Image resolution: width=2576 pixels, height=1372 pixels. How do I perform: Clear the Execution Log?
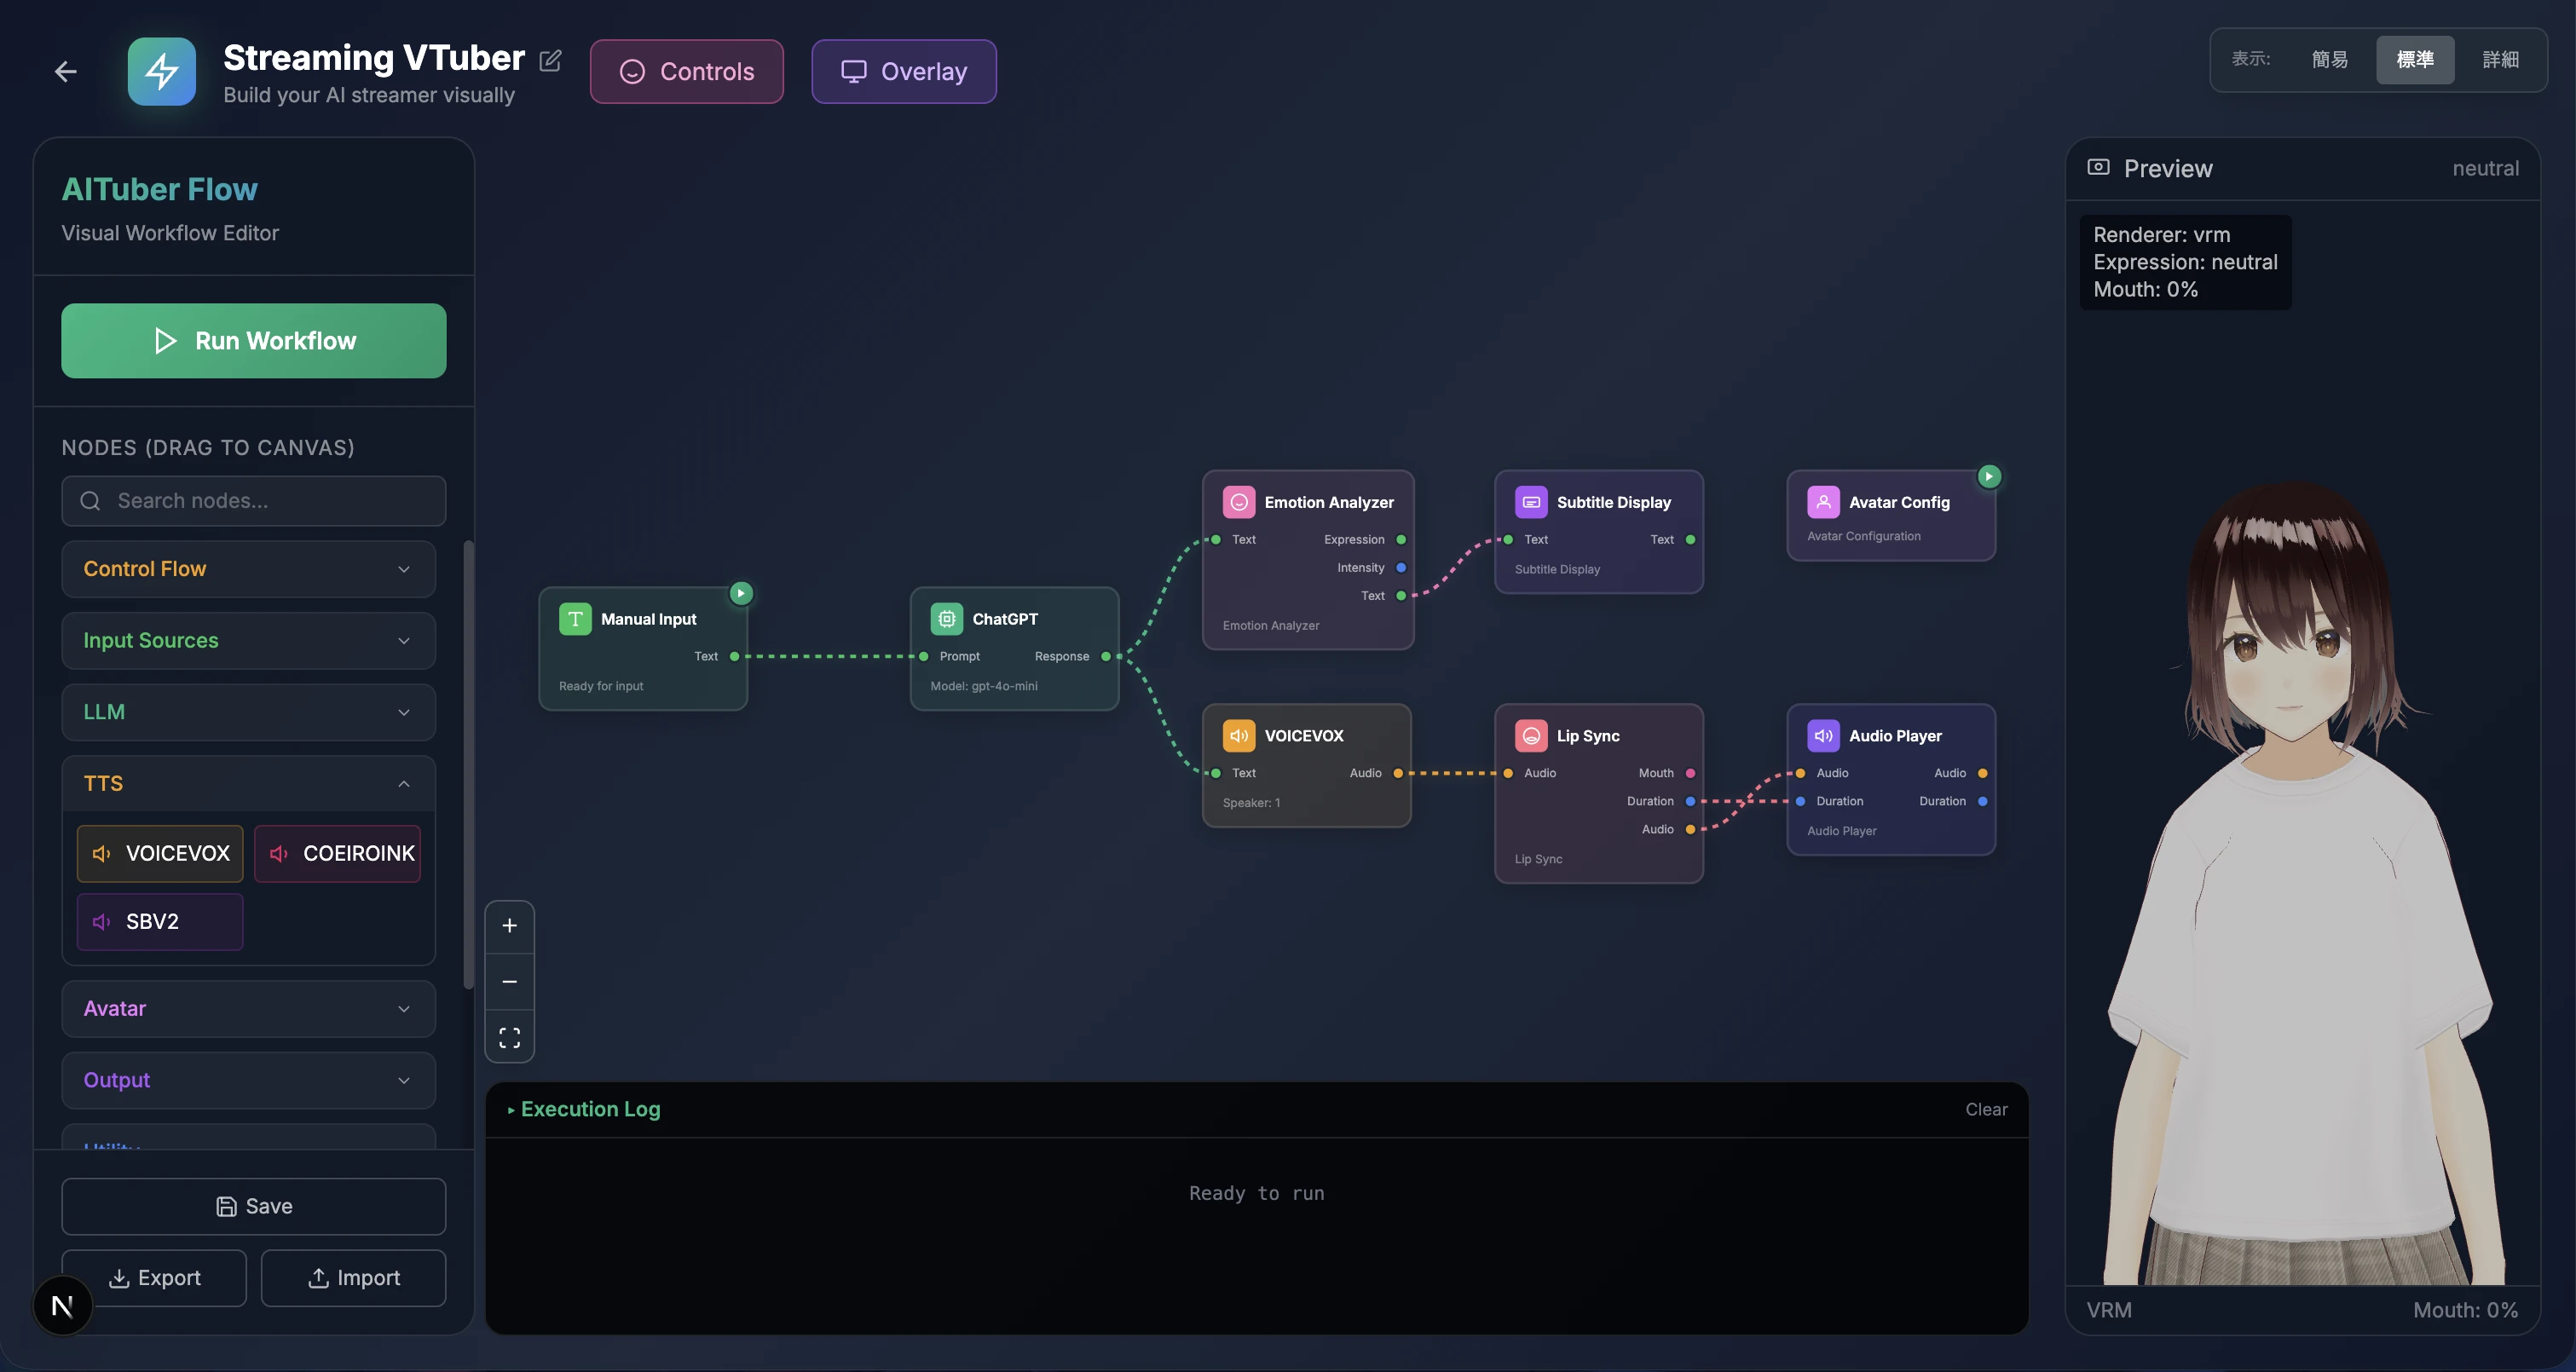click(1986, 1109)
